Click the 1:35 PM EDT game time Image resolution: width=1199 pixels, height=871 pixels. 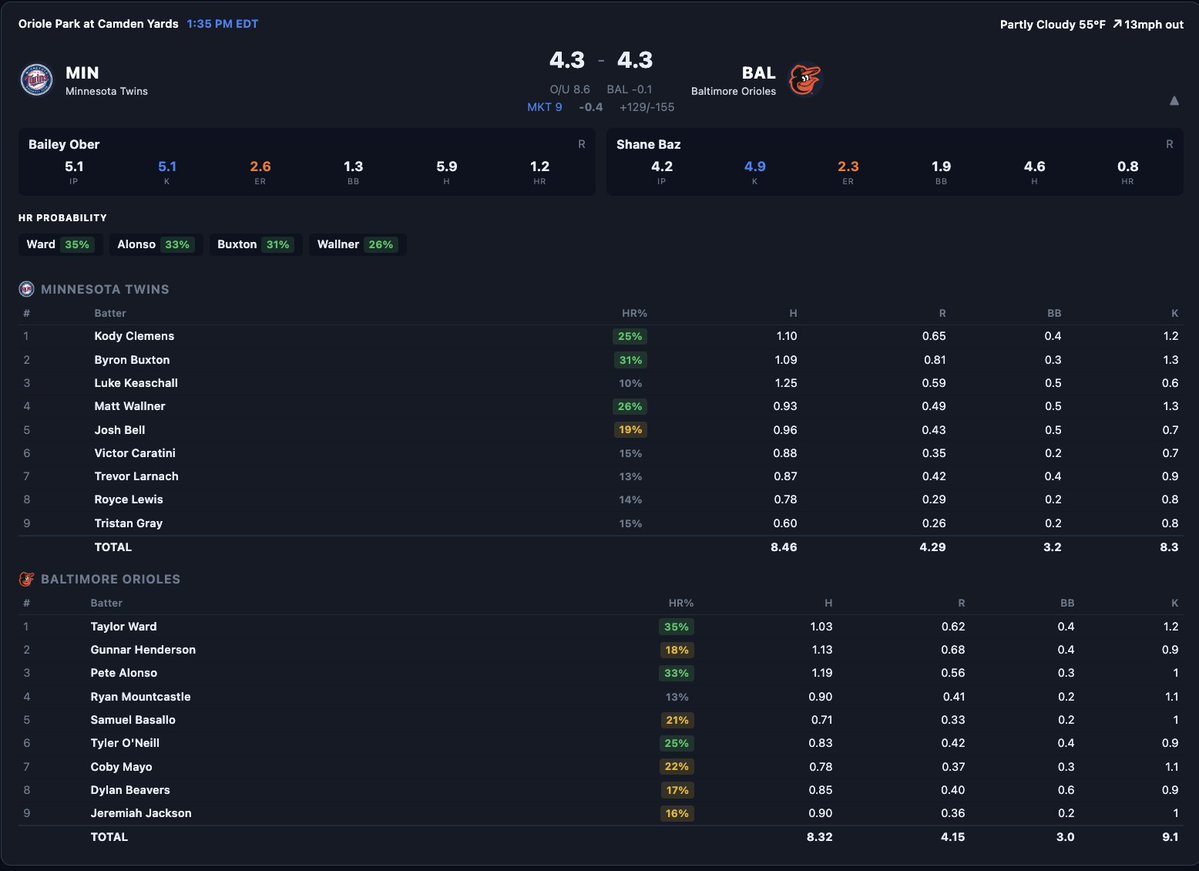point(223,24)
